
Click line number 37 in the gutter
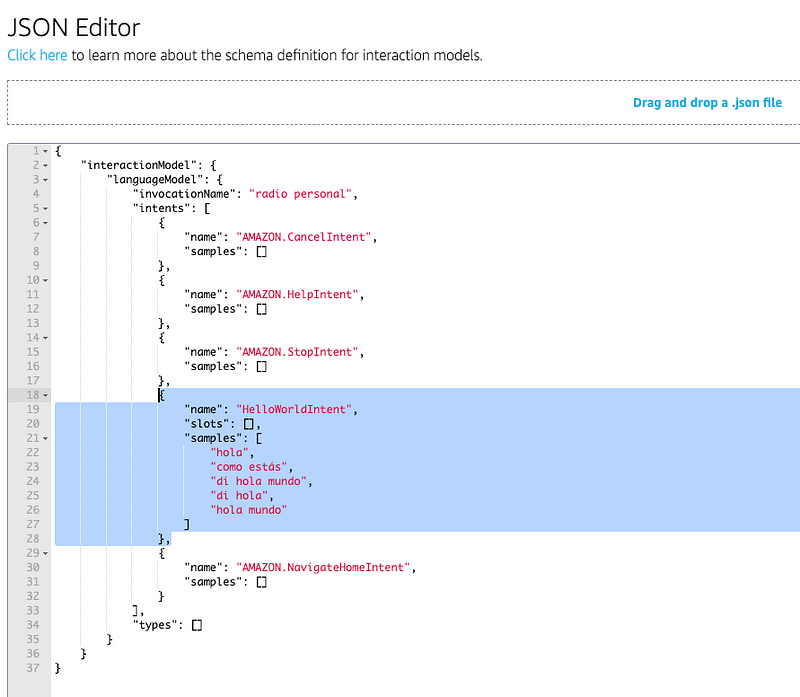pyautogui.click(x=35, y=668)
